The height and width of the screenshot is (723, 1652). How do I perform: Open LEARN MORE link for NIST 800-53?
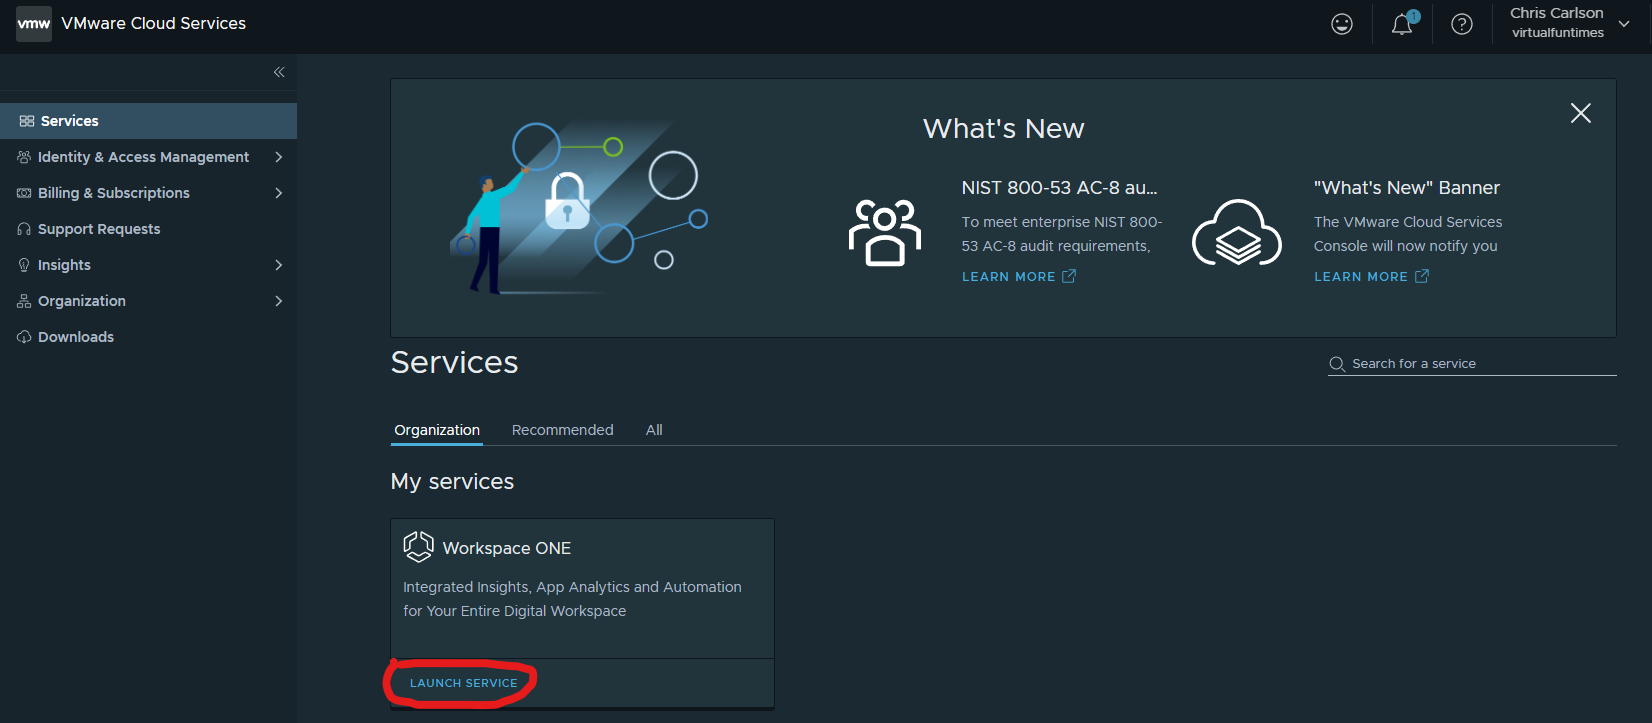1018,277
